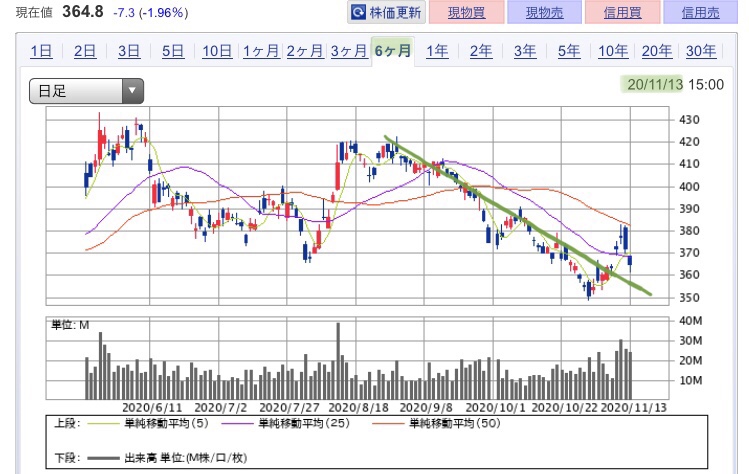Click the tallest volume bar near 2020/8/18
This screenshot has height=474, width=749.
pyautogui.click(x=338, y=361)
